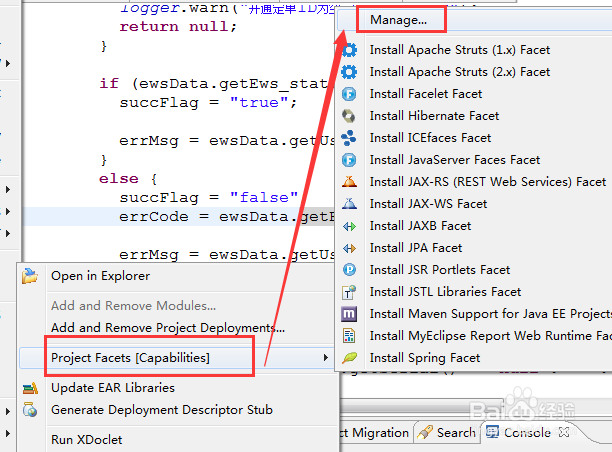This screenshot has height=452, width=612.
Task: Click the Spring Facet leaf icon
Action: [x=349, y=358]
